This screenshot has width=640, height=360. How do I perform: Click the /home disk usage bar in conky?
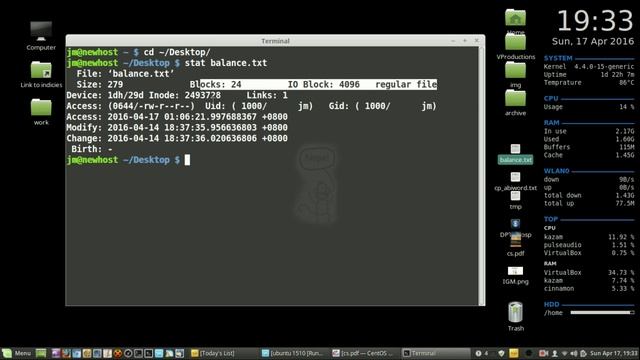point(602,313)
